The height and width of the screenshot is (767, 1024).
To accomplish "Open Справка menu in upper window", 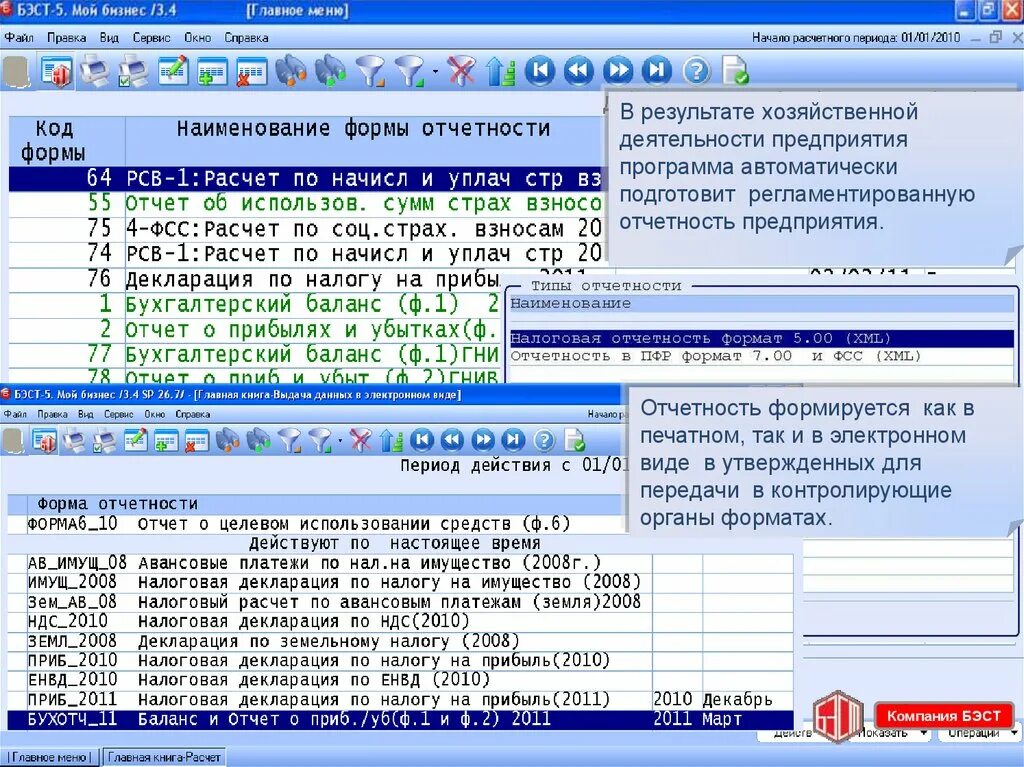I will [x=246, y=38].
